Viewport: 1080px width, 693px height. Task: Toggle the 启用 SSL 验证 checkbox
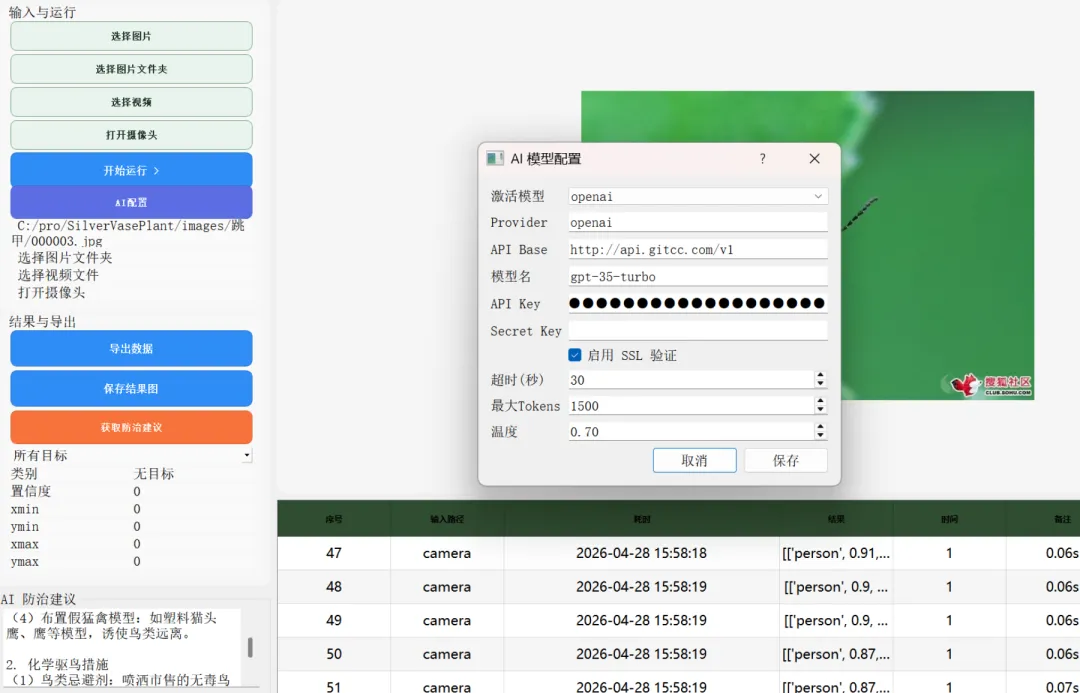(574, 355)
